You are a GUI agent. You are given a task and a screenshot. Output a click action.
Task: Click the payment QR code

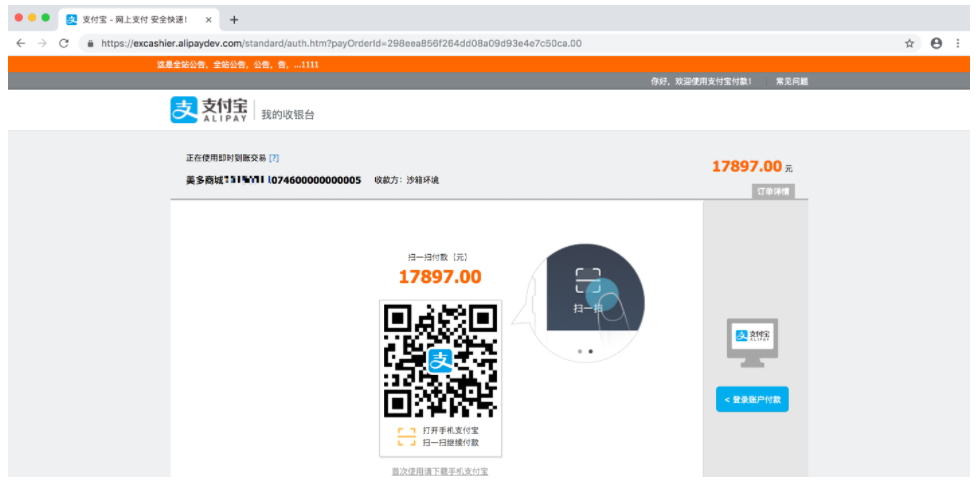[x=440, y=361]
